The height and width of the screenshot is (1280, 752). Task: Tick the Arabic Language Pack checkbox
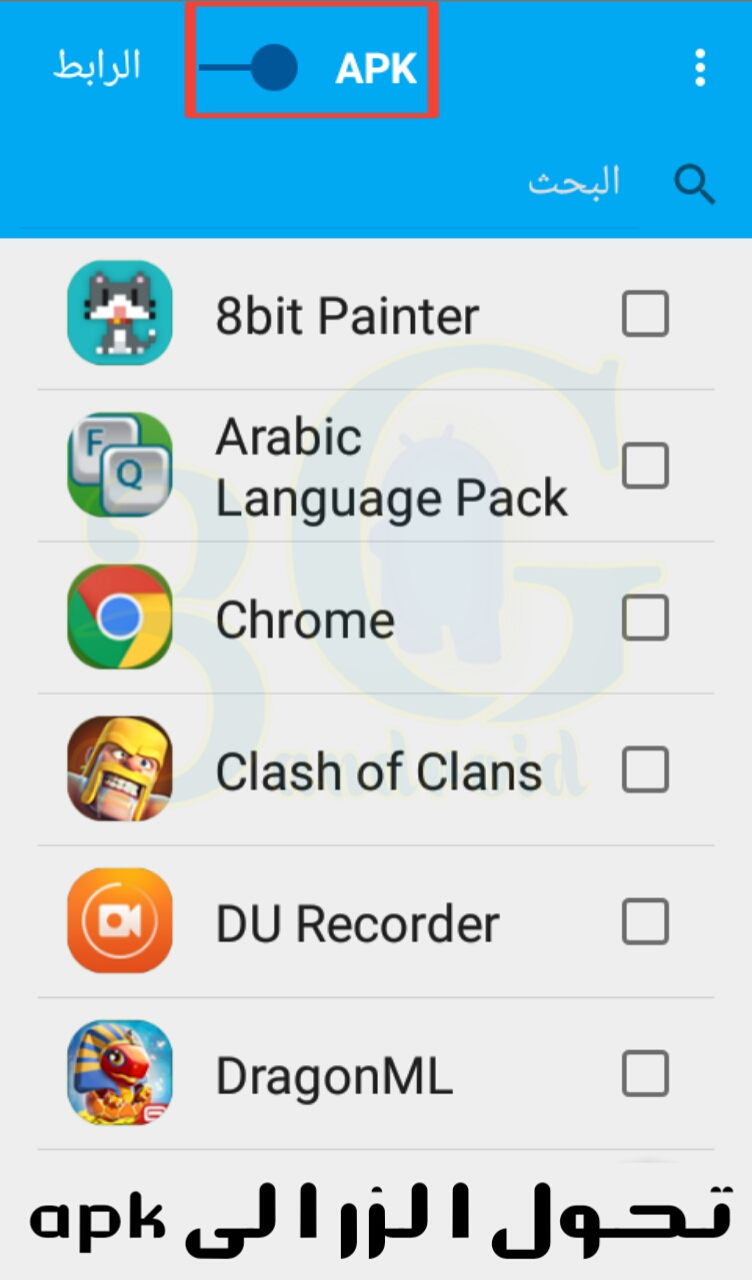pyautogui.click(x=645, y=465)
